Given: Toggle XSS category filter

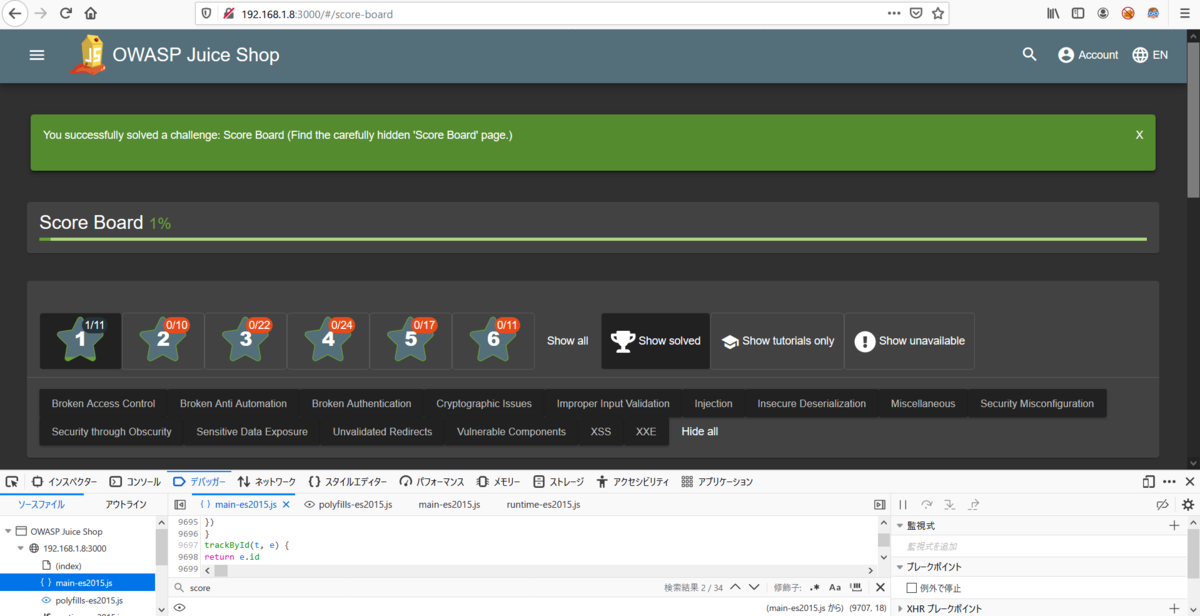Looking at the screenshot, I should (x=601, y=432).
